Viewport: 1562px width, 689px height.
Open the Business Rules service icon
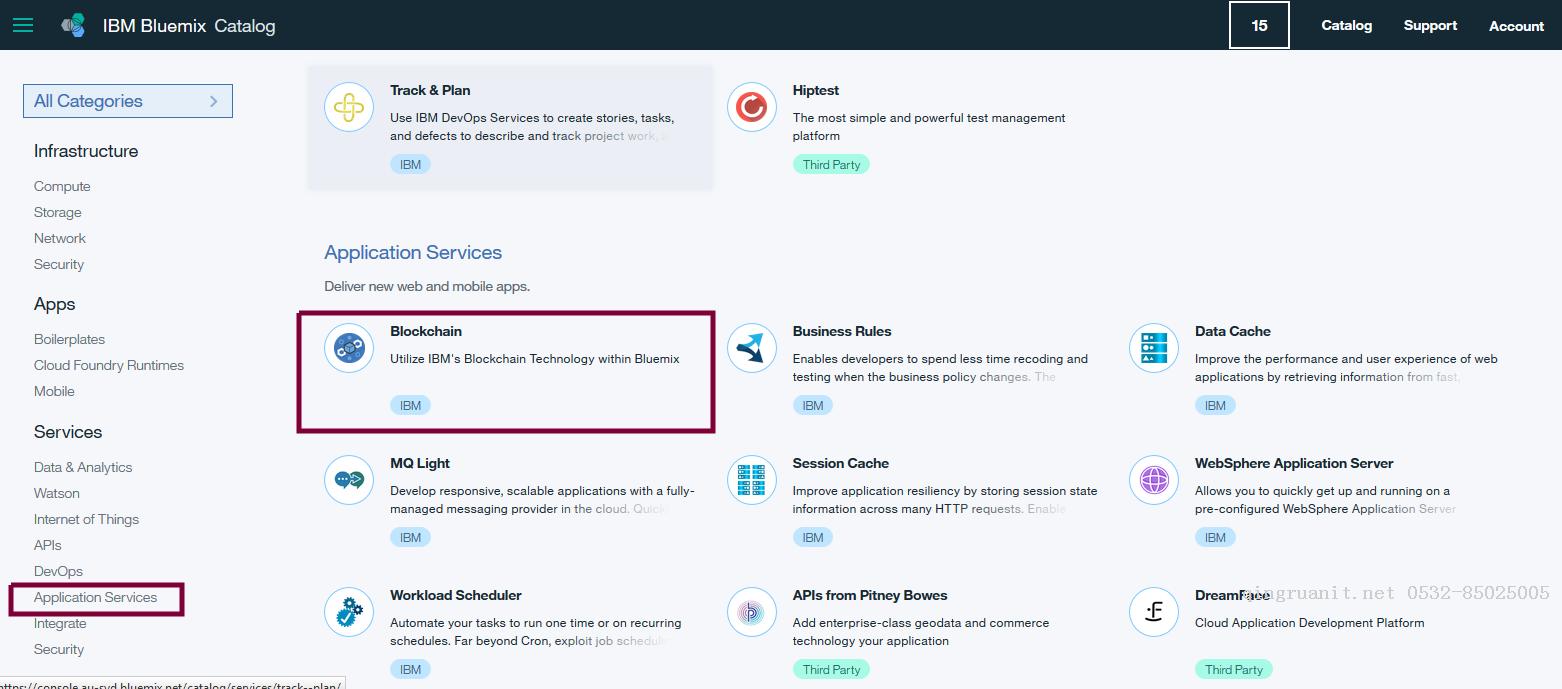point(751,348)
